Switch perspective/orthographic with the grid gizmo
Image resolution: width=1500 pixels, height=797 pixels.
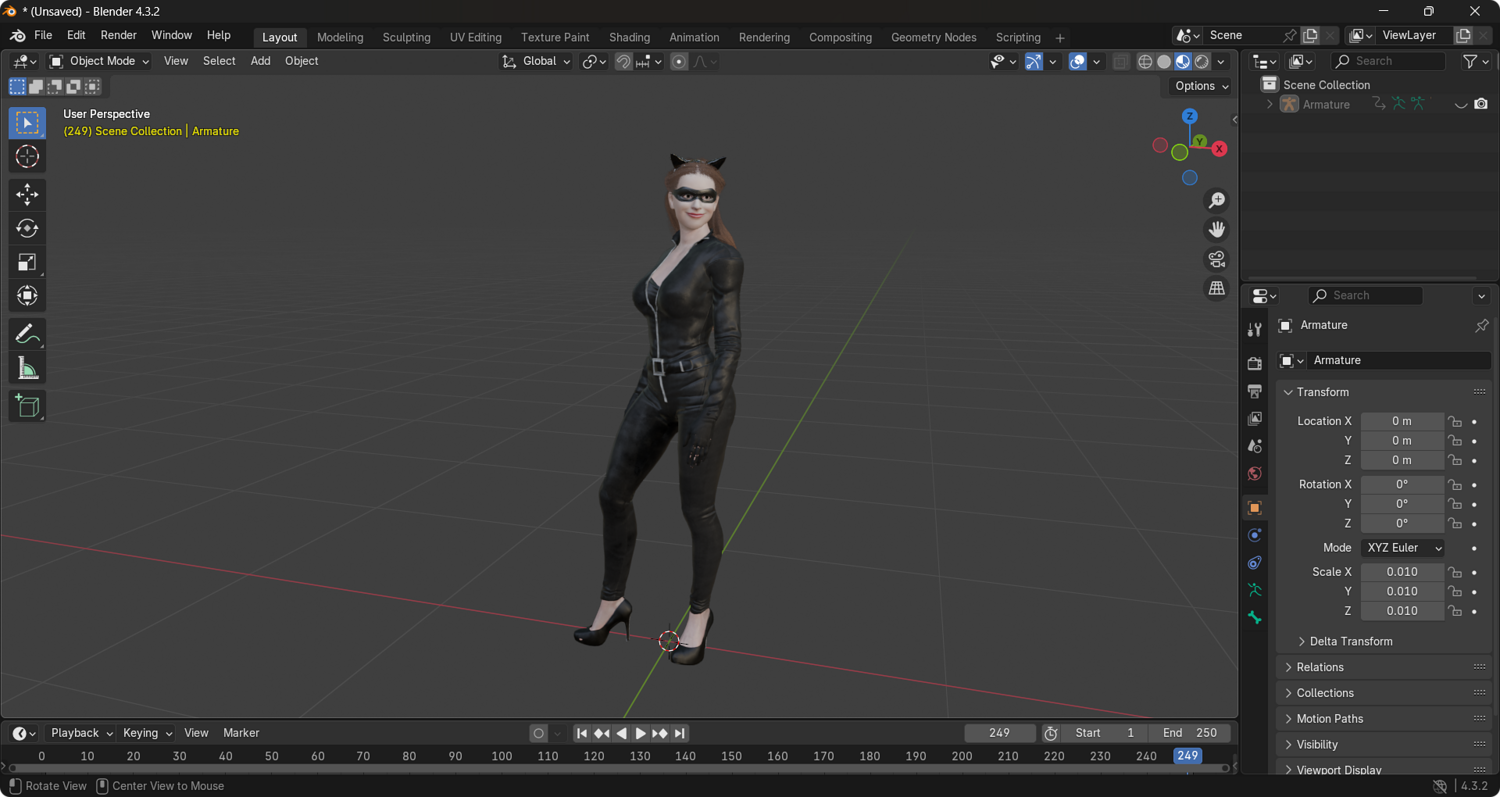(1217, 288)
